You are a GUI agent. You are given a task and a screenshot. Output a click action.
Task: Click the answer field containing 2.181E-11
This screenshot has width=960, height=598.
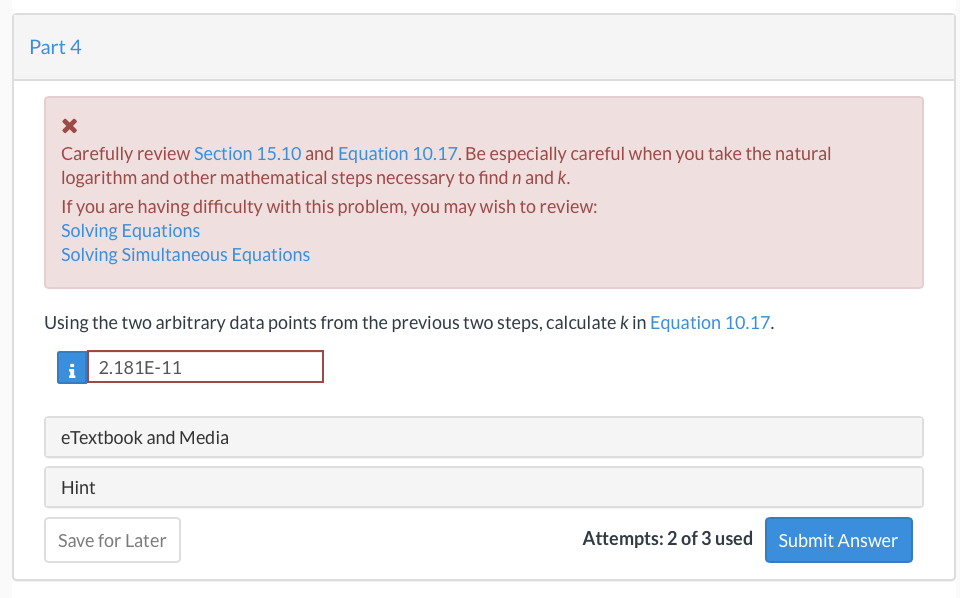tap(206, 367)
